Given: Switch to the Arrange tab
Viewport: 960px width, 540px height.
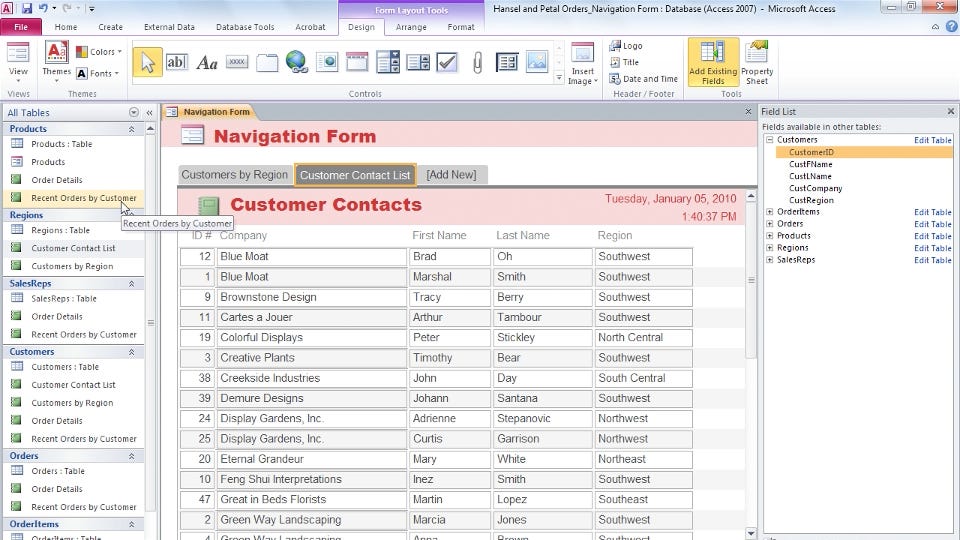Looking at the screenshot, I should tap(411, 27).
